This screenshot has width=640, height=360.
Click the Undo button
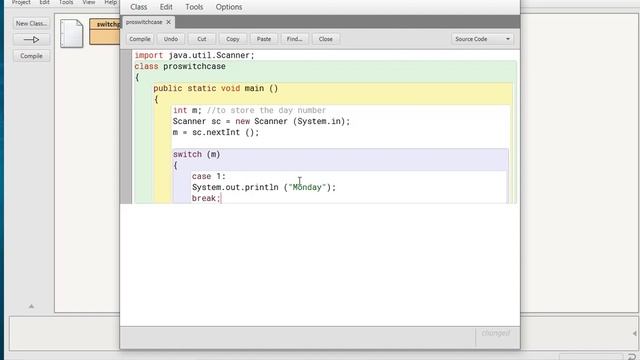click(171, 39)
